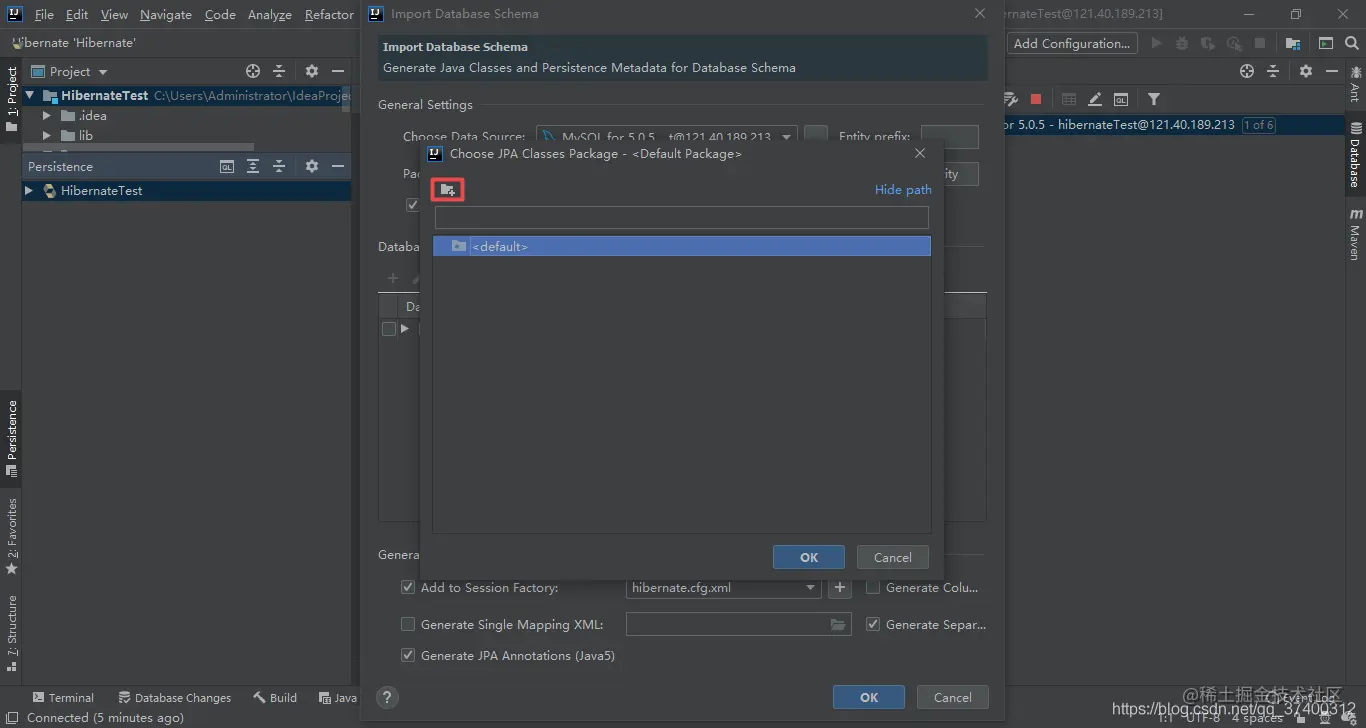
Task: Click red stop icon in Database toolbar
Action: [x=1036, y=99]
